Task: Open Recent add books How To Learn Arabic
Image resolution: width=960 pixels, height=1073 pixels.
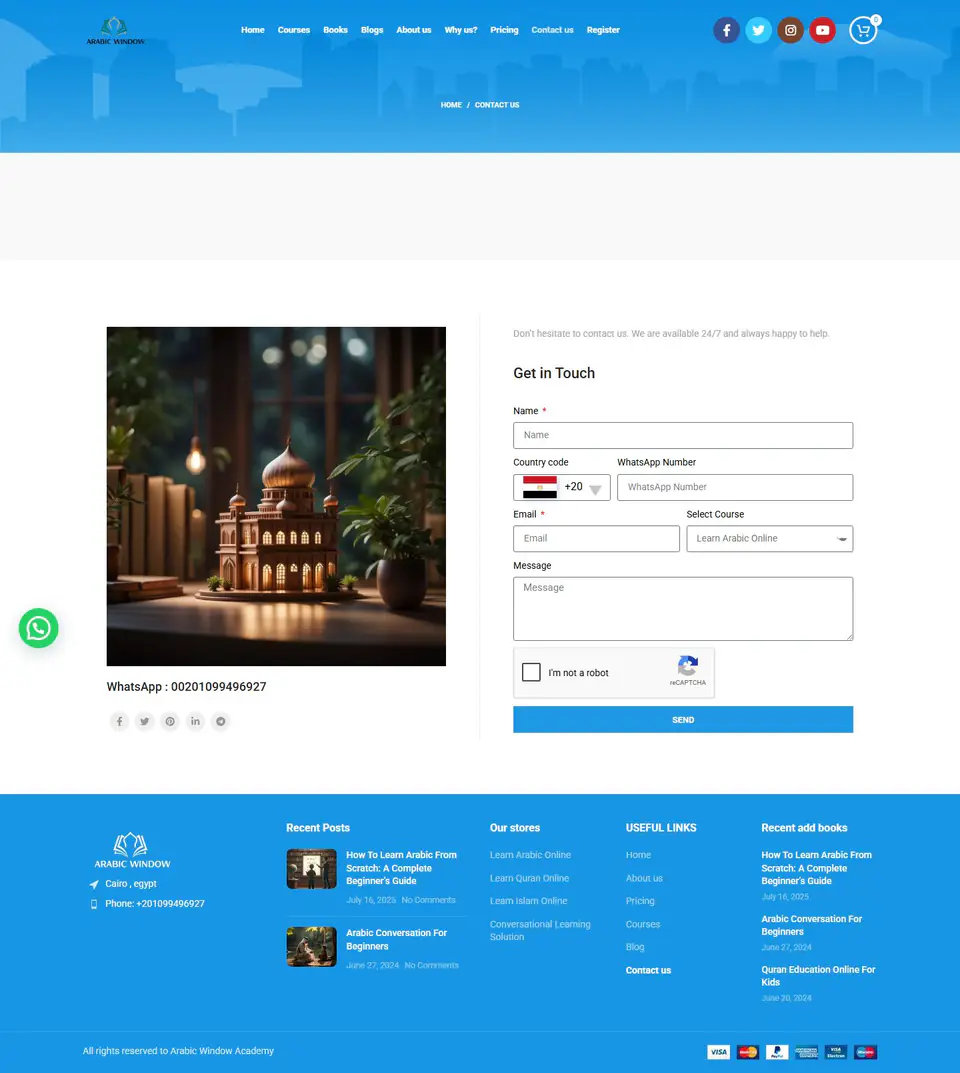Action: point(816,868)
